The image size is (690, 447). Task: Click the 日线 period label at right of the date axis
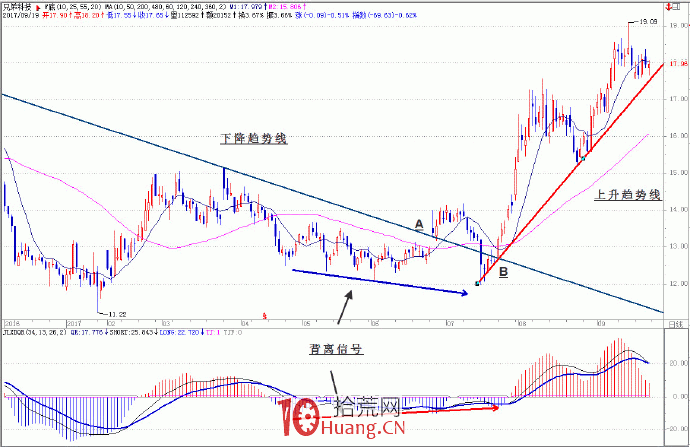click(x=675, y=324)
